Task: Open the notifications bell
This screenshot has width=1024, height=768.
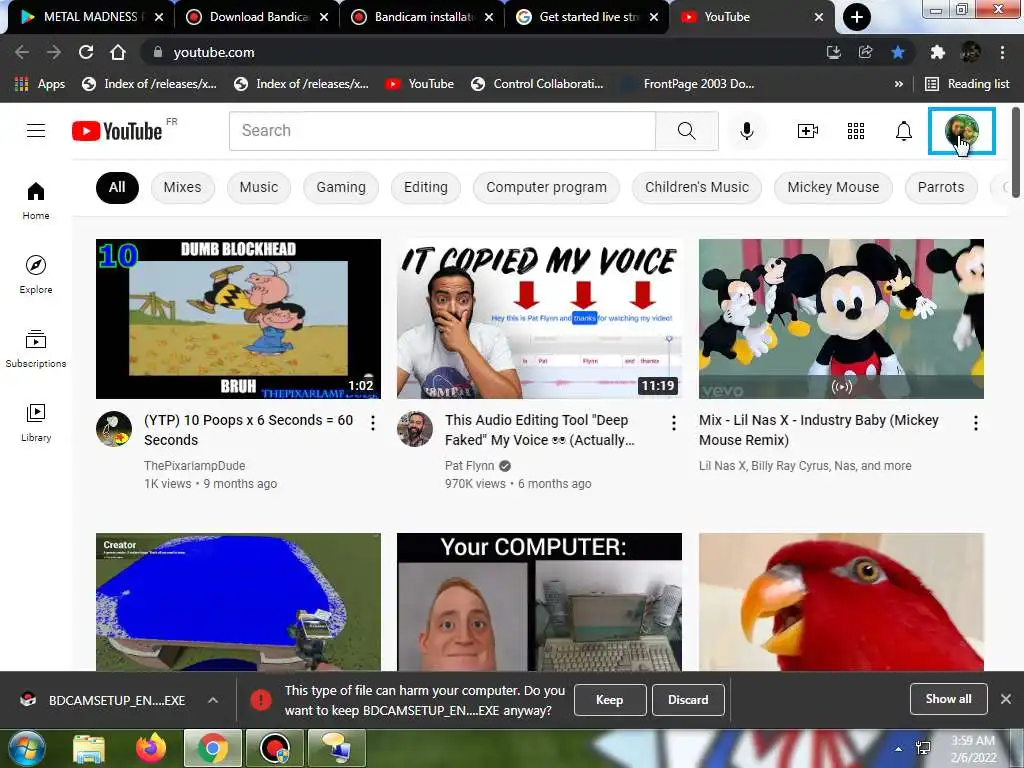Action: (x=904, y=131)
